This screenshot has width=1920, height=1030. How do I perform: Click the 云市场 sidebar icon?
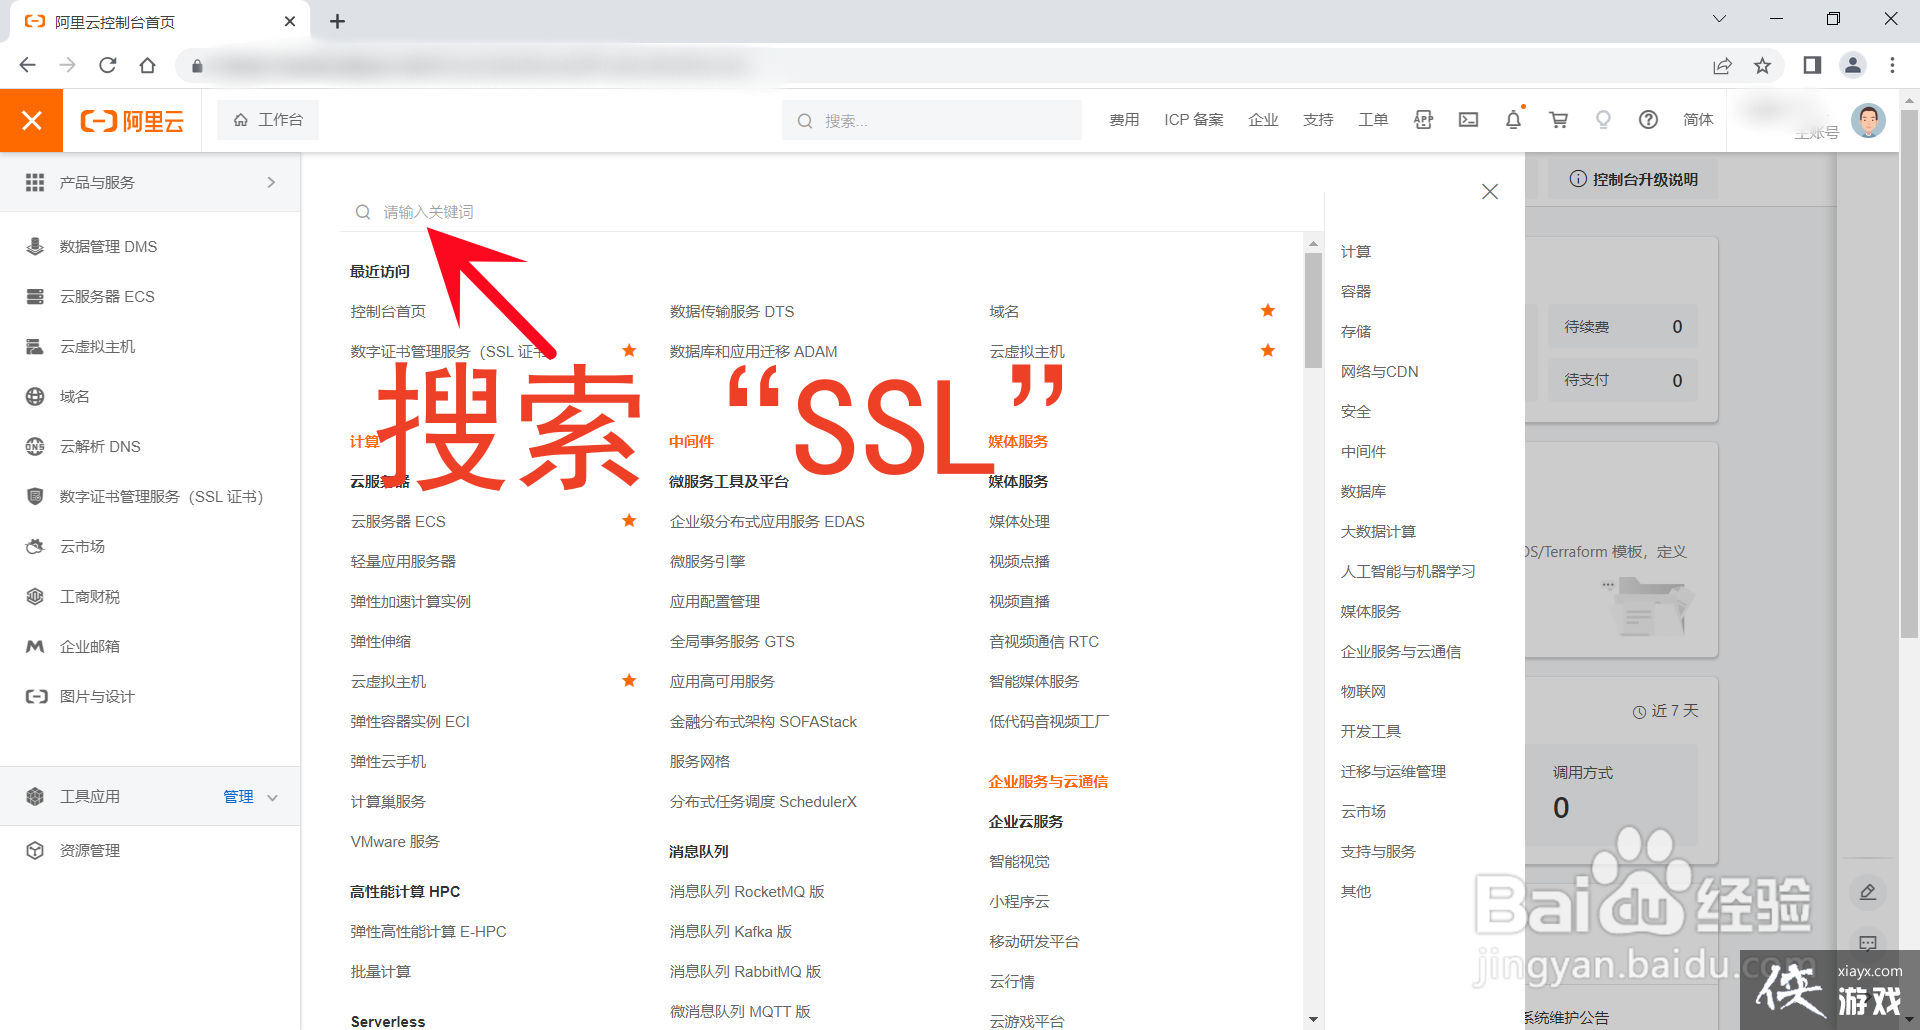coord(35,546)
